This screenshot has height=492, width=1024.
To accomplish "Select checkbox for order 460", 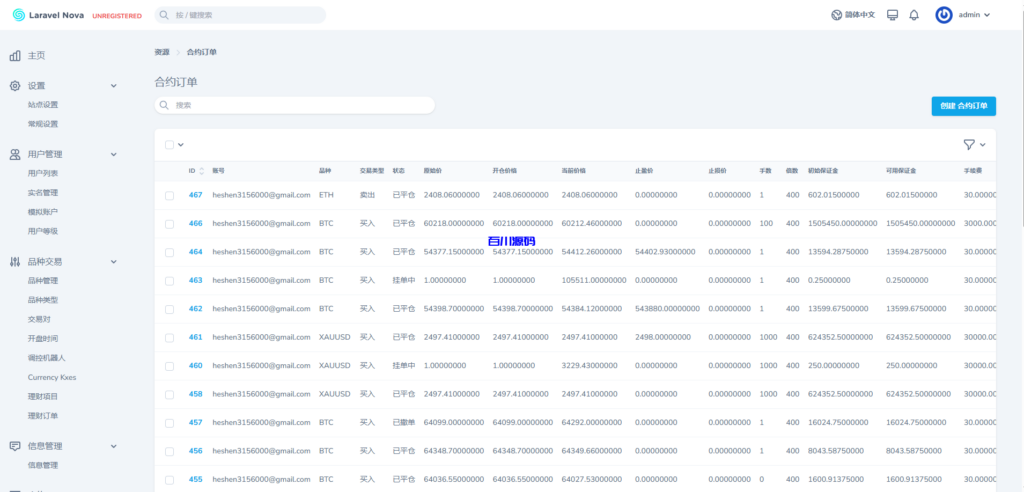I will [x=170, y=366].
